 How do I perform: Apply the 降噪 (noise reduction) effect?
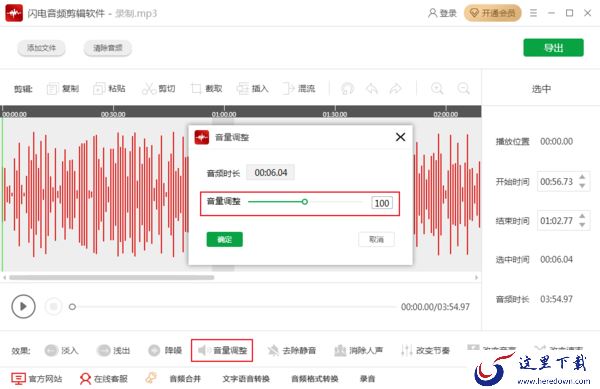click(165, 350)
